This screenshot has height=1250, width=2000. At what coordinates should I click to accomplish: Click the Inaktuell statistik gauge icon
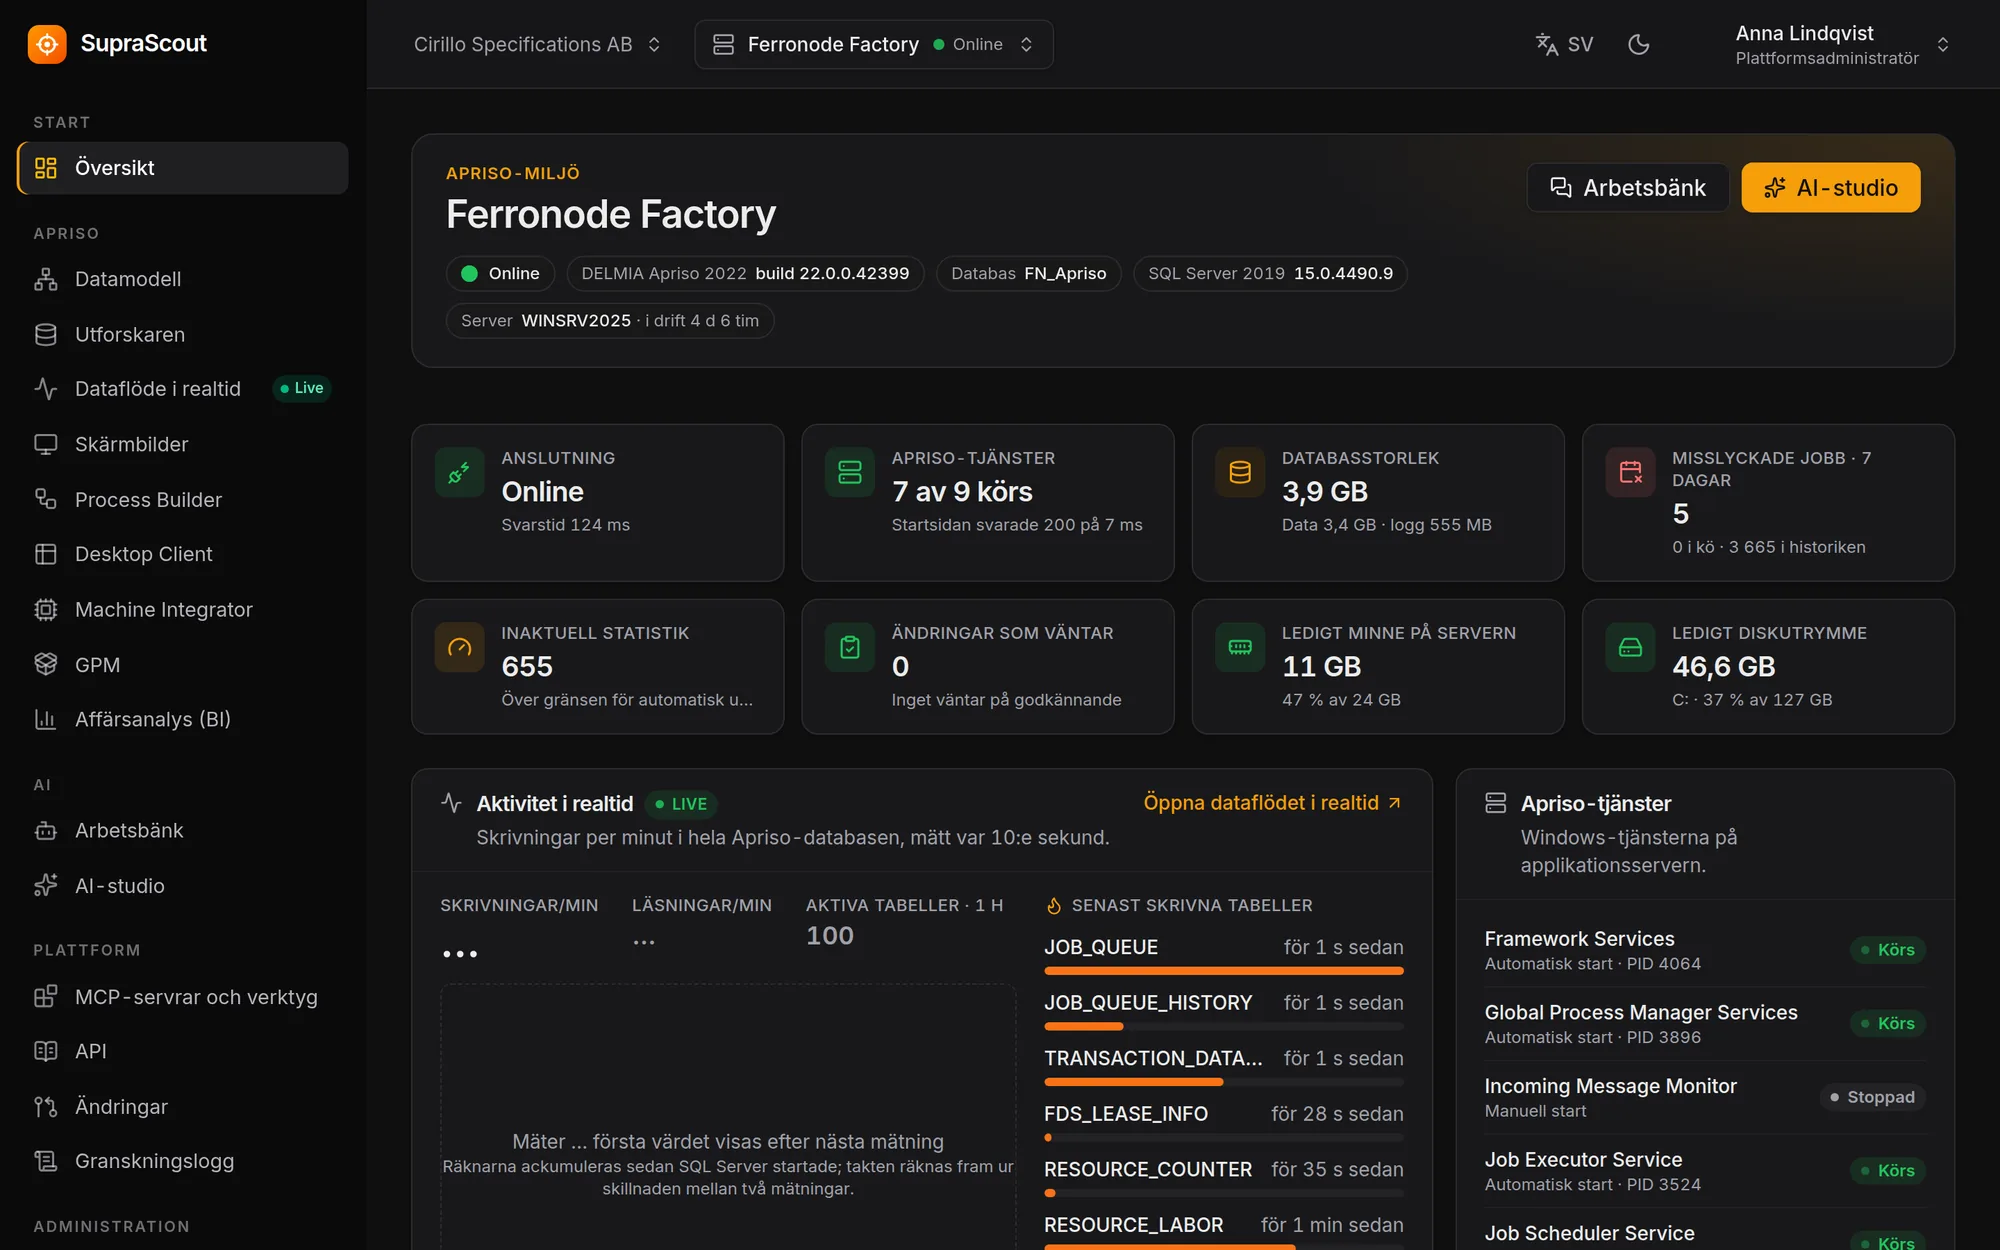tap(459, 648)
